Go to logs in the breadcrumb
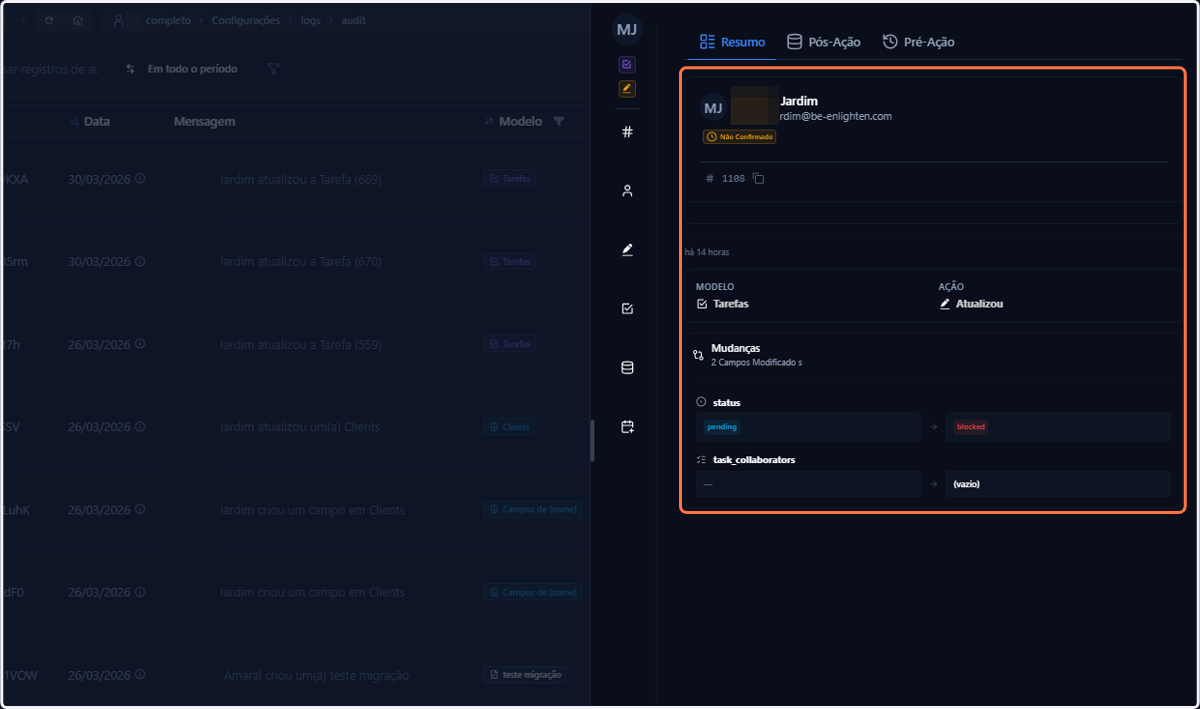This screenshot has width=1200, height=709. point(311,20)
